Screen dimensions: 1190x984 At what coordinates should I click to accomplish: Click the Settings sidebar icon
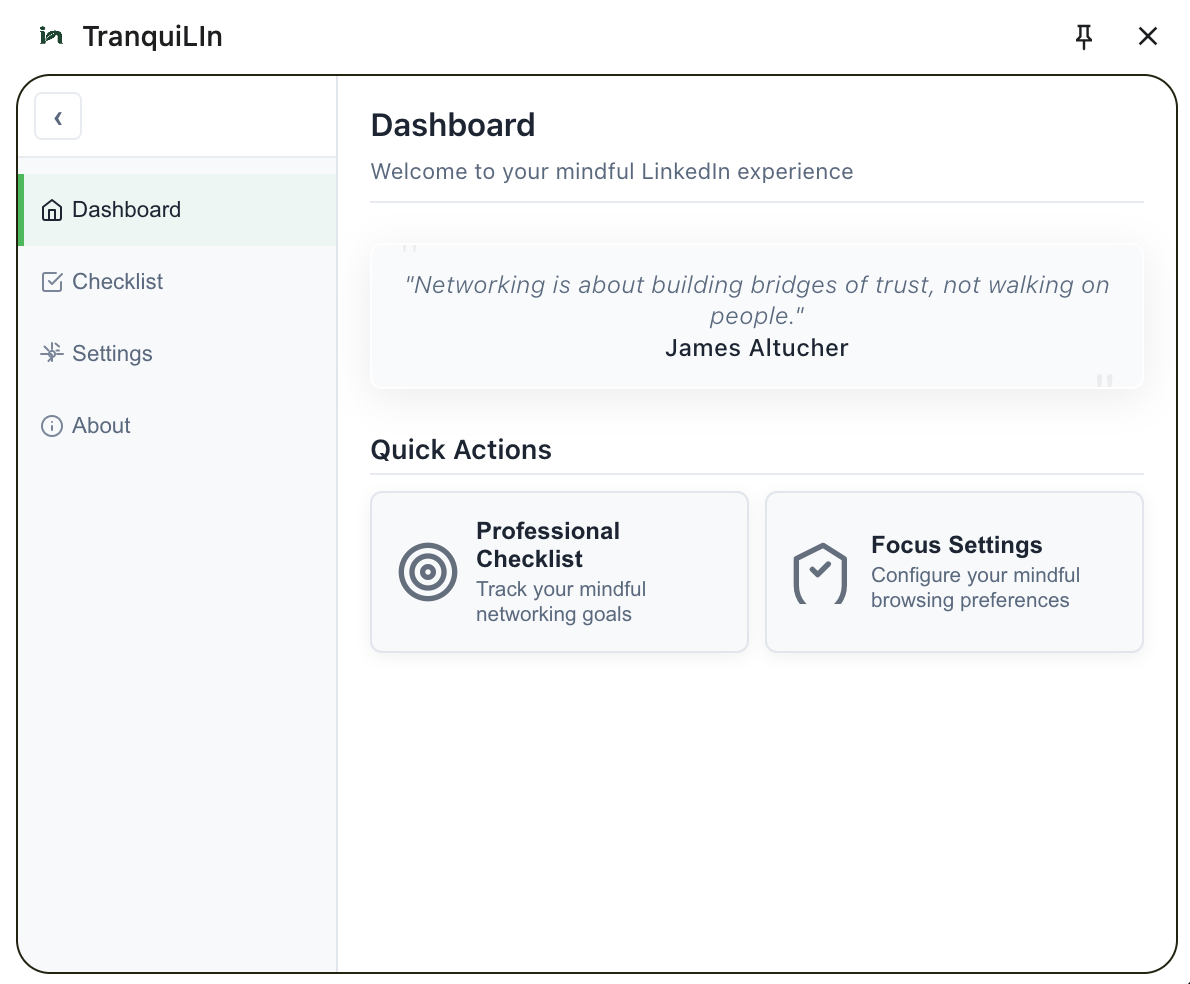tap(51, 354)
